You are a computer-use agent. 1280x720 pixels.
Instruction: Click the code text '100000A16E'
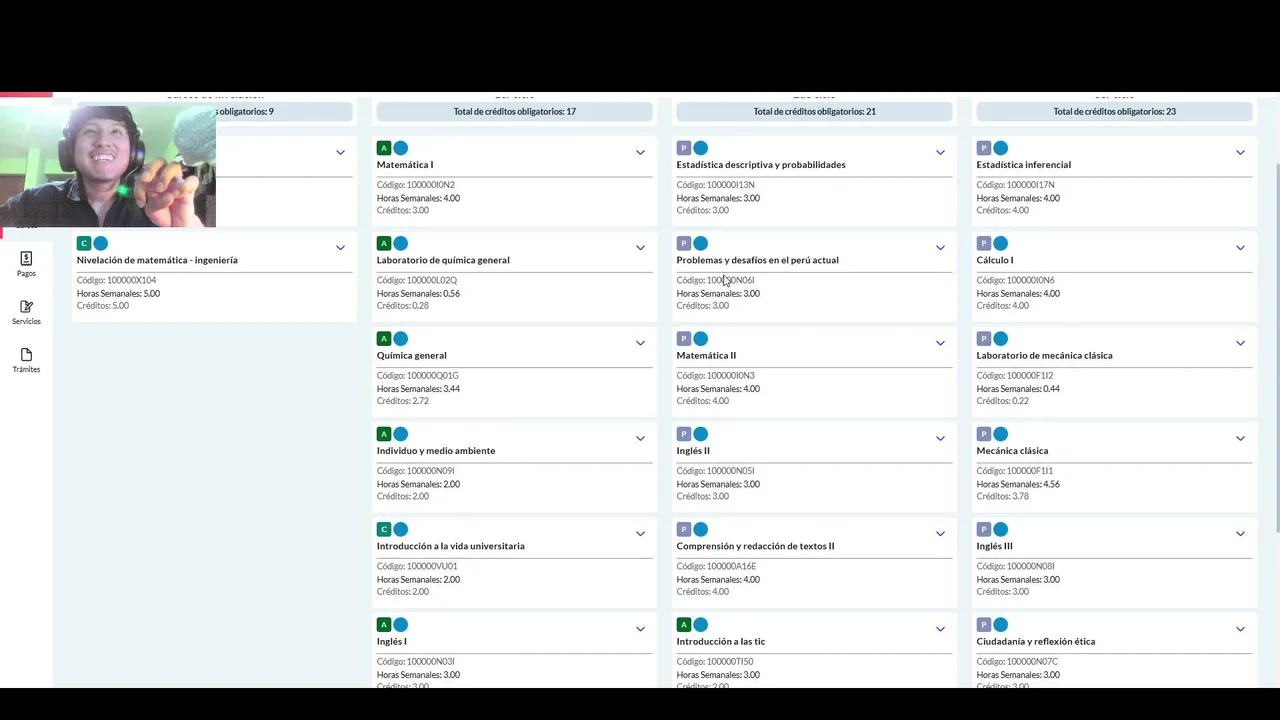(732, 566)
